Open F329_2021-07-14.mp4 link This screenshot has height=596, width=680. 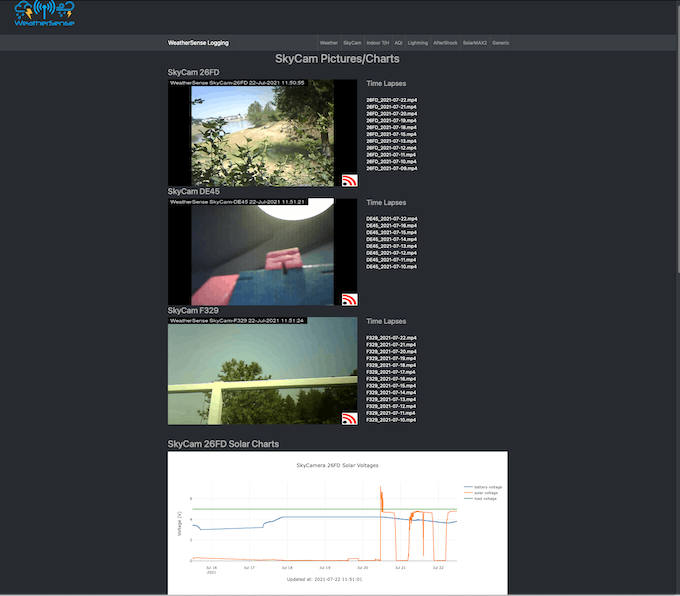391,393
